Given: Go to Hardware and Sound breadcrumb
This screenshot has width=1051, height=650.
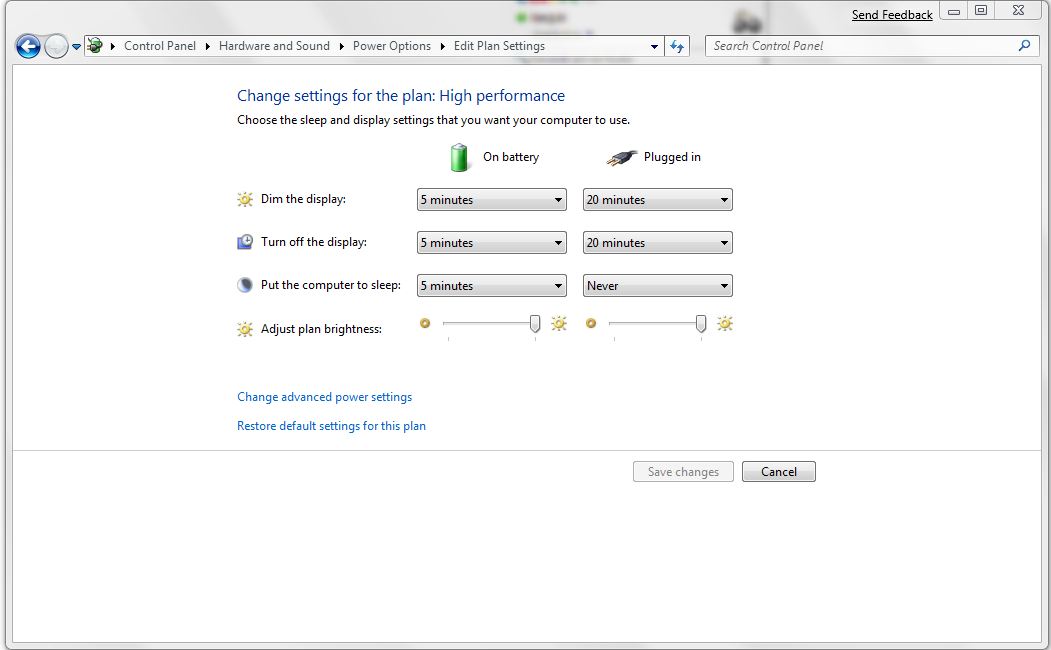Looking at the screenshot, I should coord(274,46).
